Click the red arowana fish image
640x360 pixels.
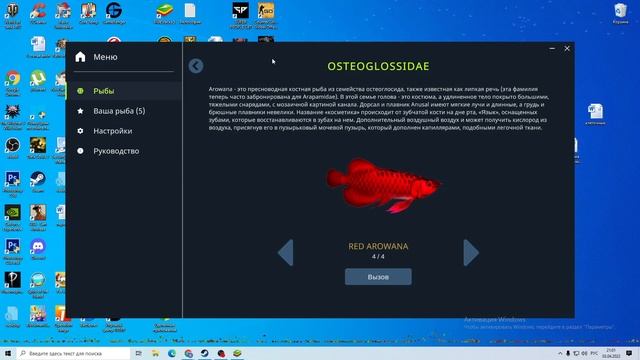pyautogui.click(x=383, y=186)
